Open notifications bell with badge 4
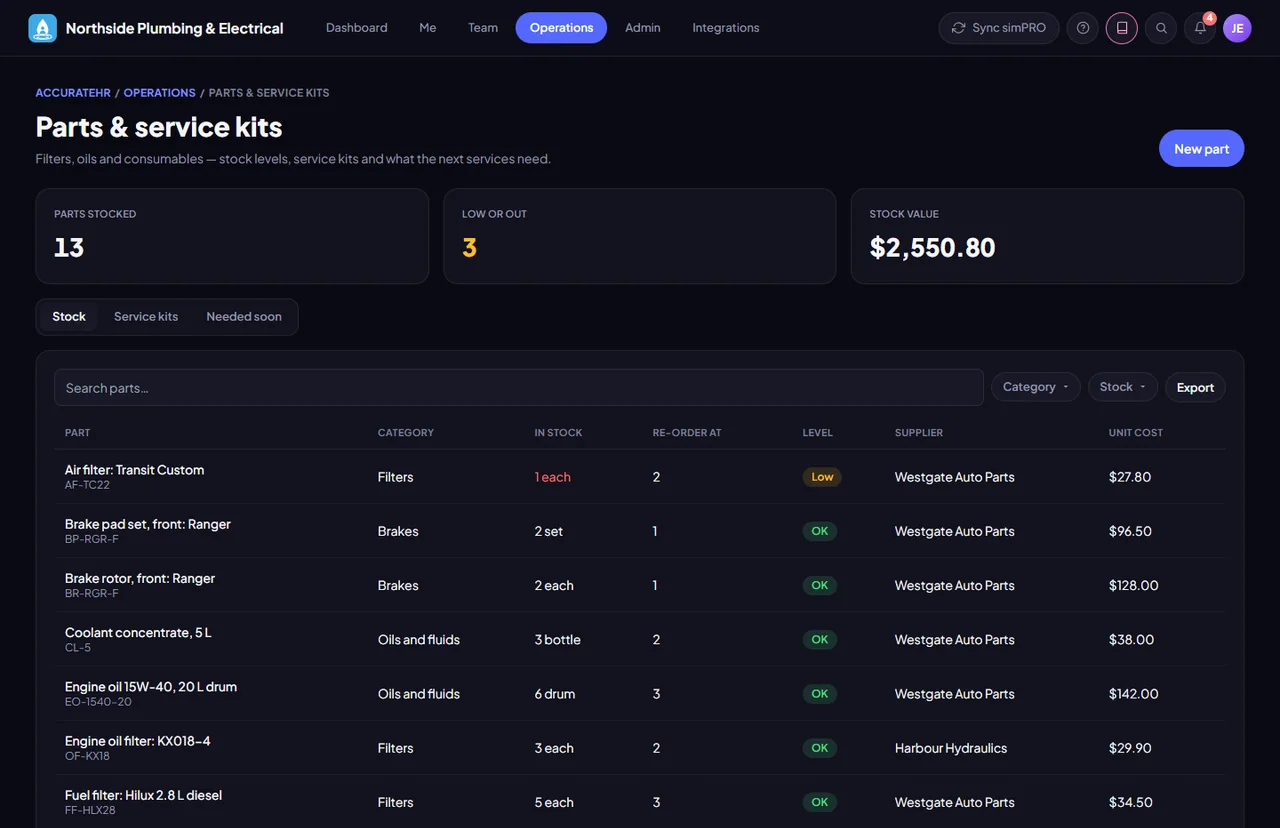This screenshot has width=1280, height=828. tap(1200, 28)
